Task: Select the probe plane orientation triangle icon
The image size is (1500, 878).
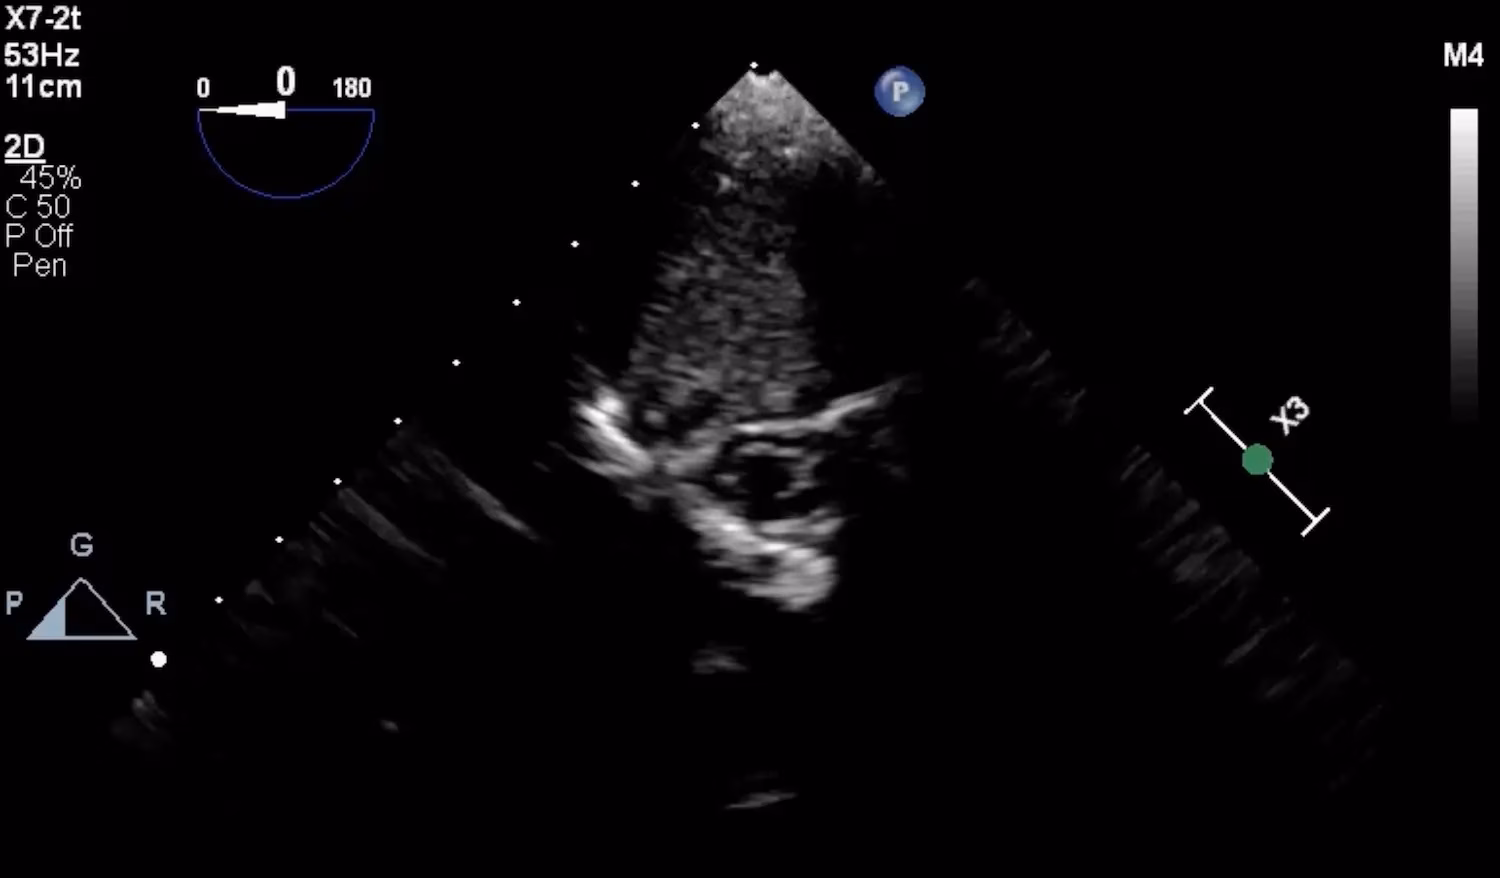Action: [x=81, y=609]
